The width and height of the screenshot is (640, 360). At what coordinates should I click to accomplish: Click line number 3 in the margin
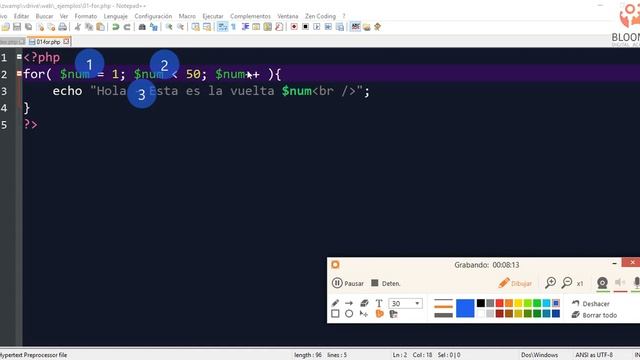(x=4, y=91)
